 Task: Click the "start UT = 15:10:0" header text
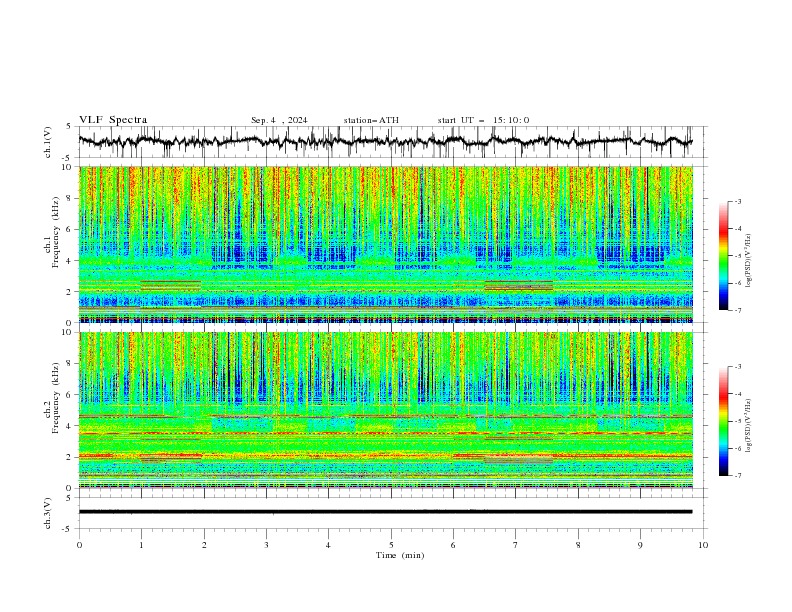[x=483, y=120]
